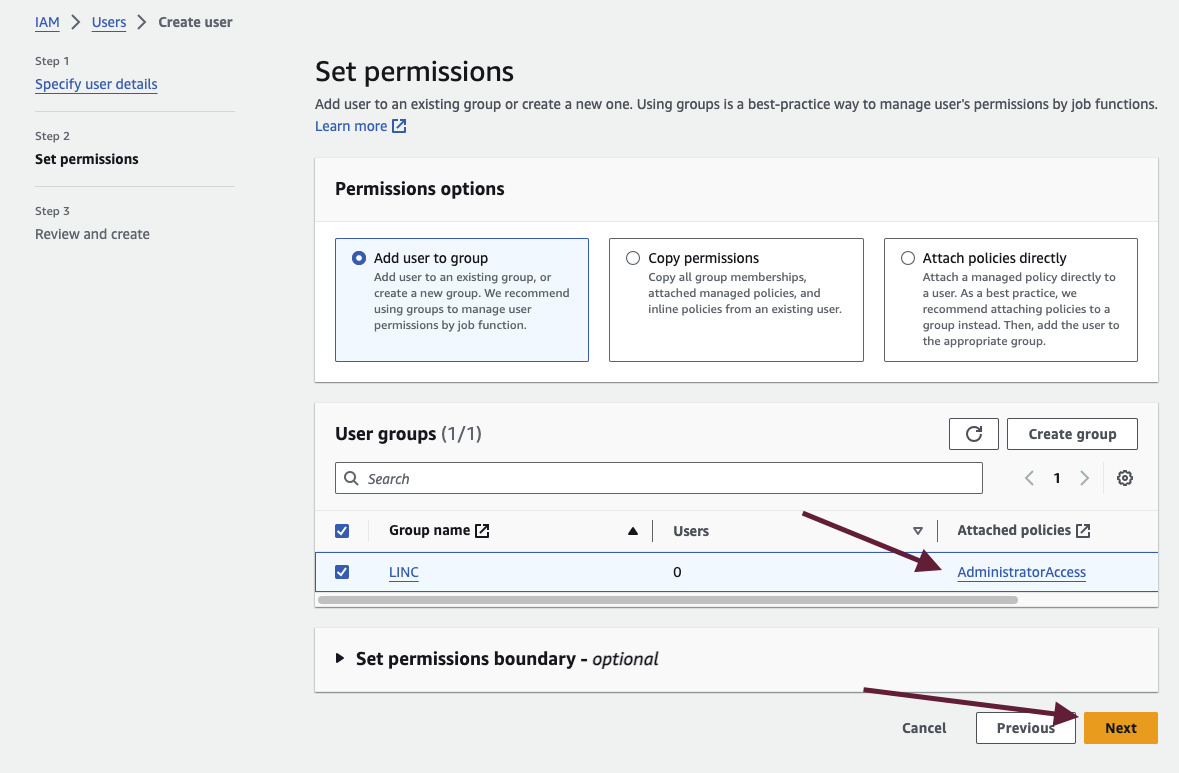Screen dimensions: 1179x773
Task: Select Attach policies directly radio option
Action: tap(907, 258)
